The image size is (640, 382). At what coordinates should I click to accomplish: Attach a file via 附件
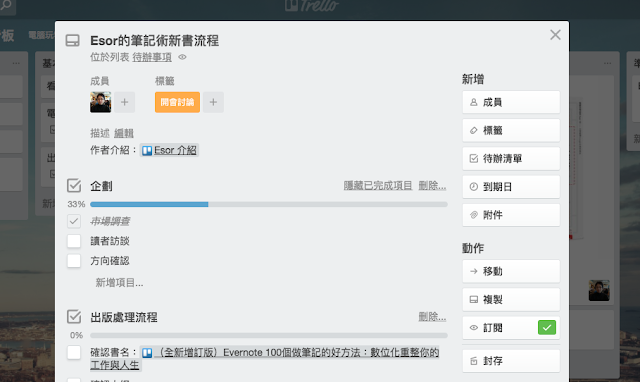tap(511, 215)
